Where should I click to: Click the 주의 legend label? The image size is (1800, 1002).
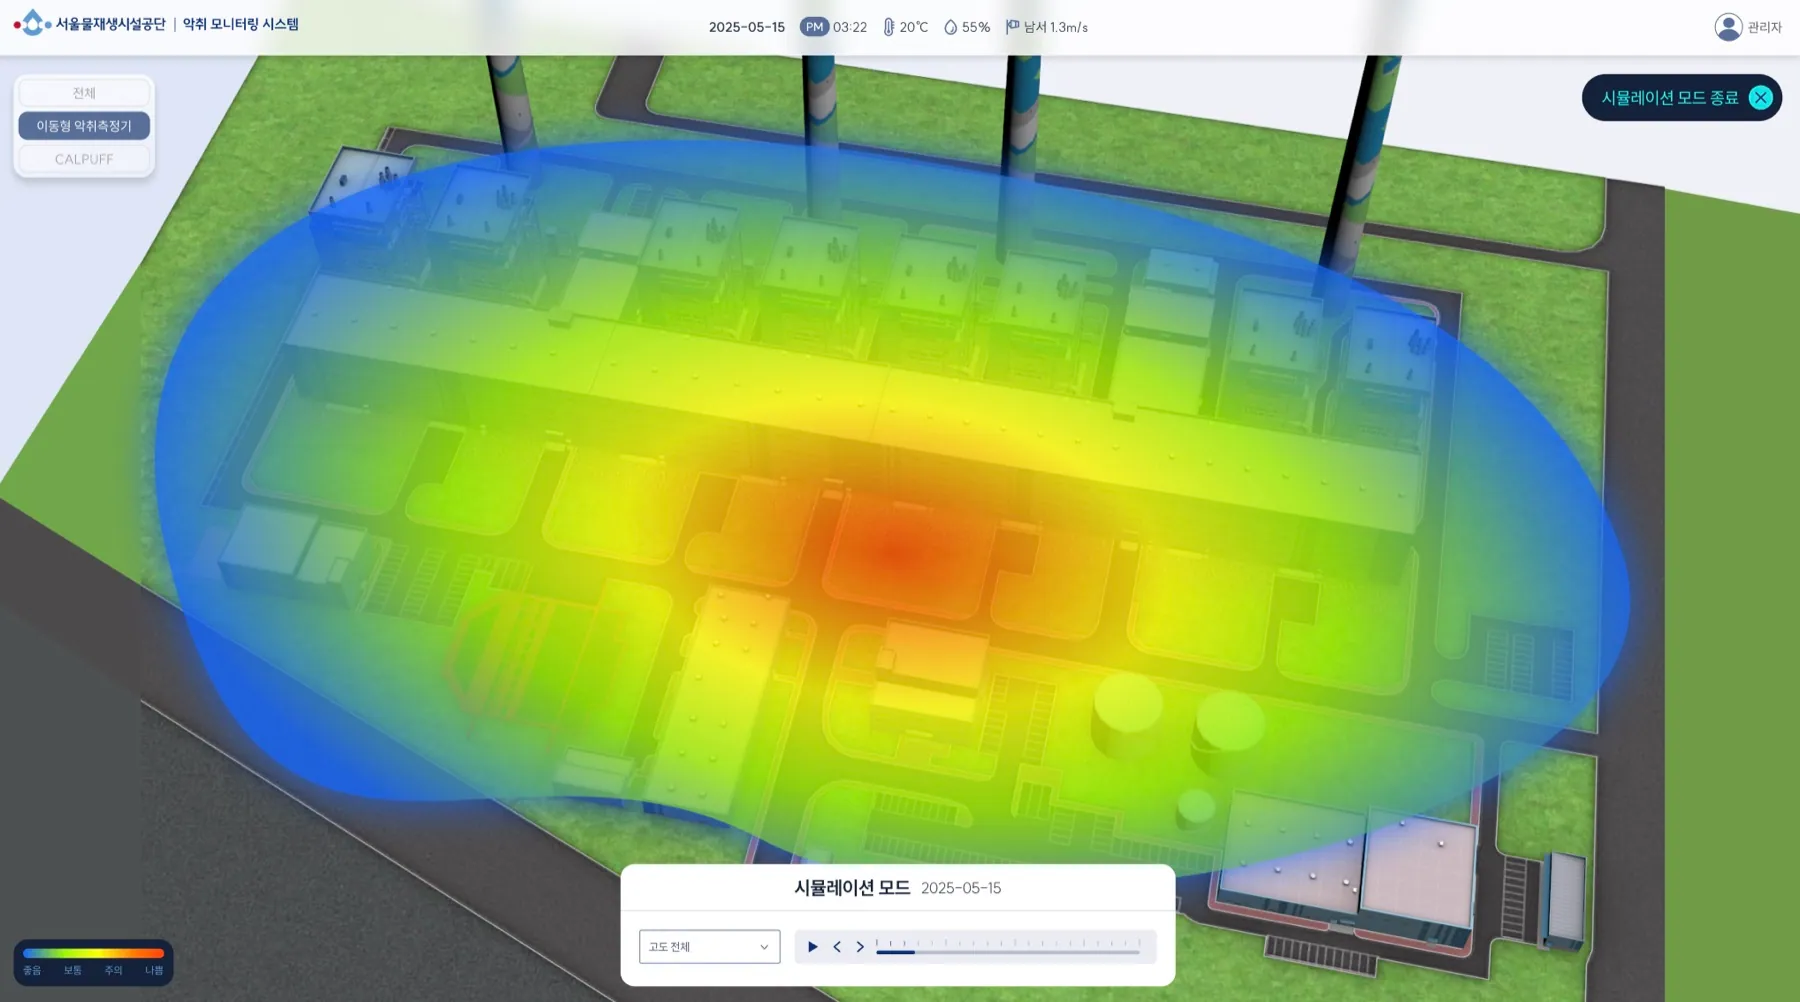click(x=113, y=970)
